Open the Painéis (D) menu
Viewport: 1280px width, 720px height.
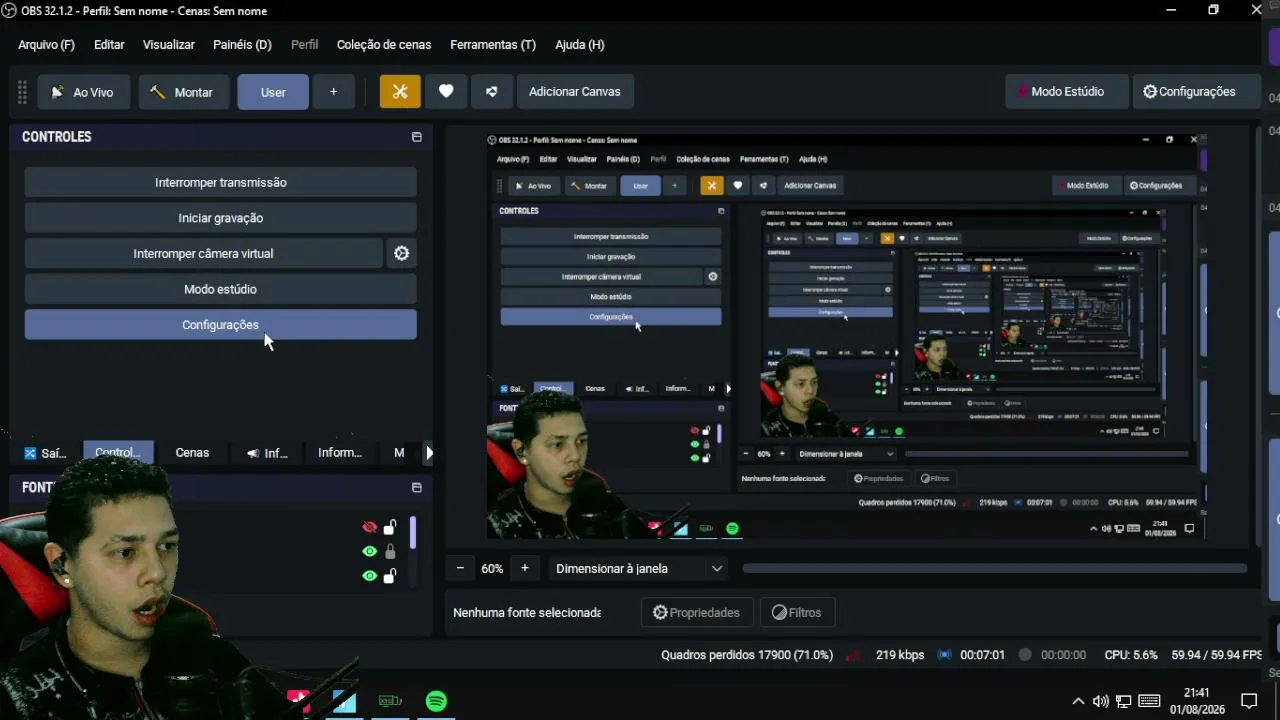click(242, 45)
